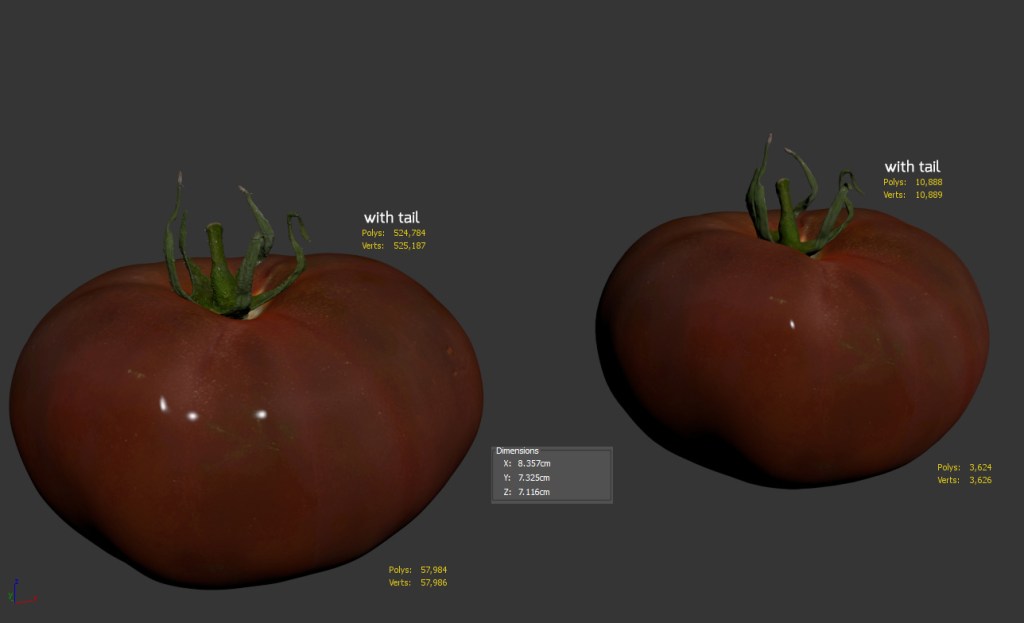This screenshot has height=623, width=1024.
Task: Click the Z dimension value 7.116cm
Action: tap(534, 492)
